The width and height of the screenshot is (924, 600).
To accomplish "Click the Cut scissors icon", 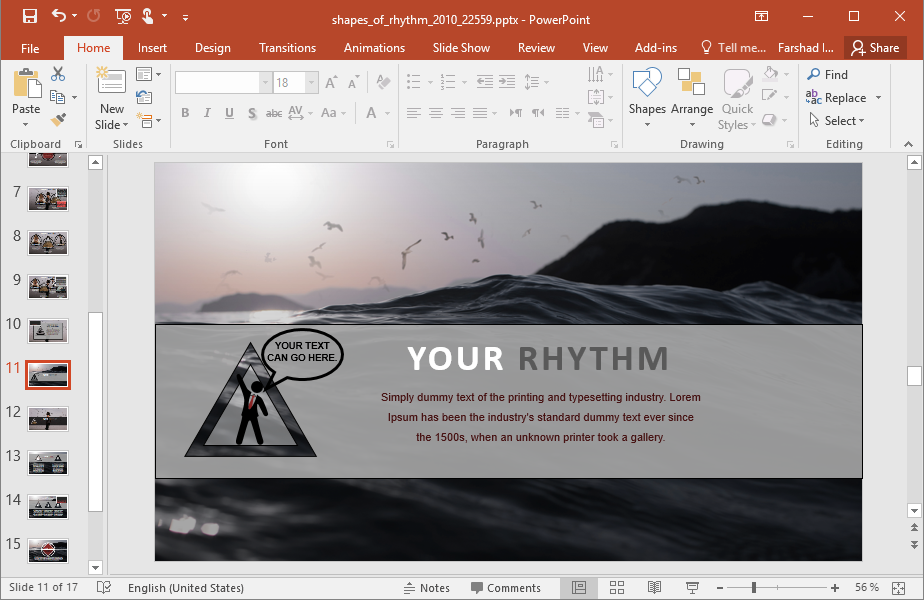I will [58, 74].
